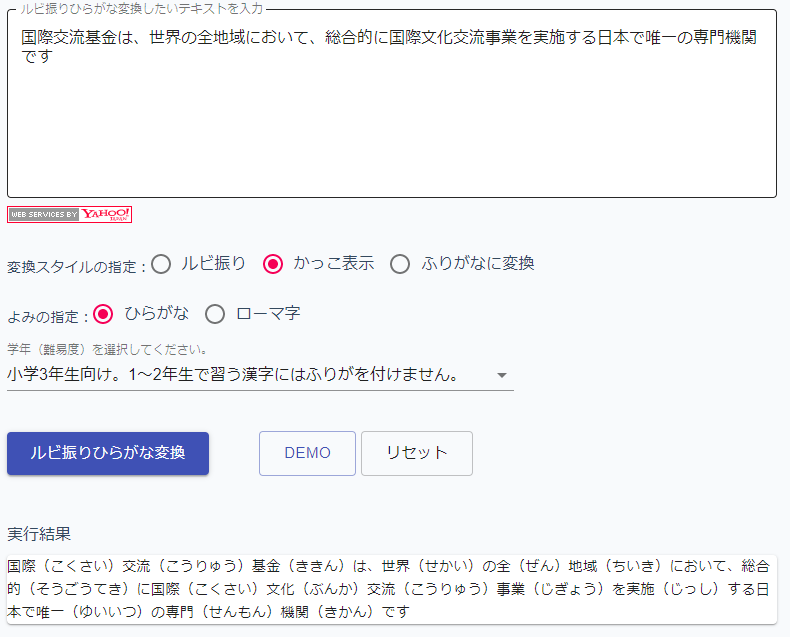Screen dimensions: 790x637
Task: Click the ふりがなに変換 label text
Action: (478, 263)
